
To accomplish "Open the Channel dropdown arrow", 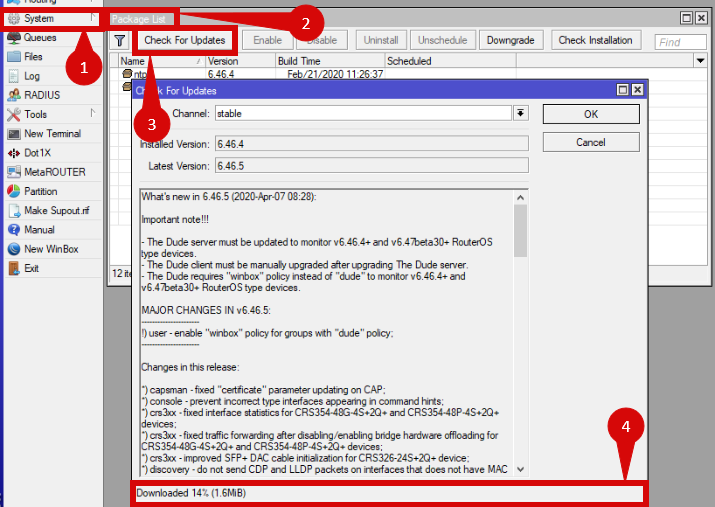I will (x=520, y=113).
